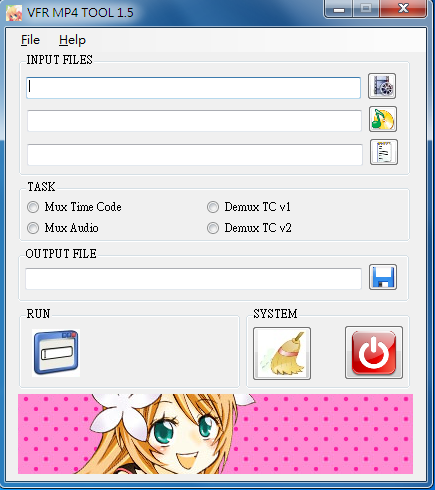Click the video file browse icon
The image size is (435, 490).
[x=382, y=86]
